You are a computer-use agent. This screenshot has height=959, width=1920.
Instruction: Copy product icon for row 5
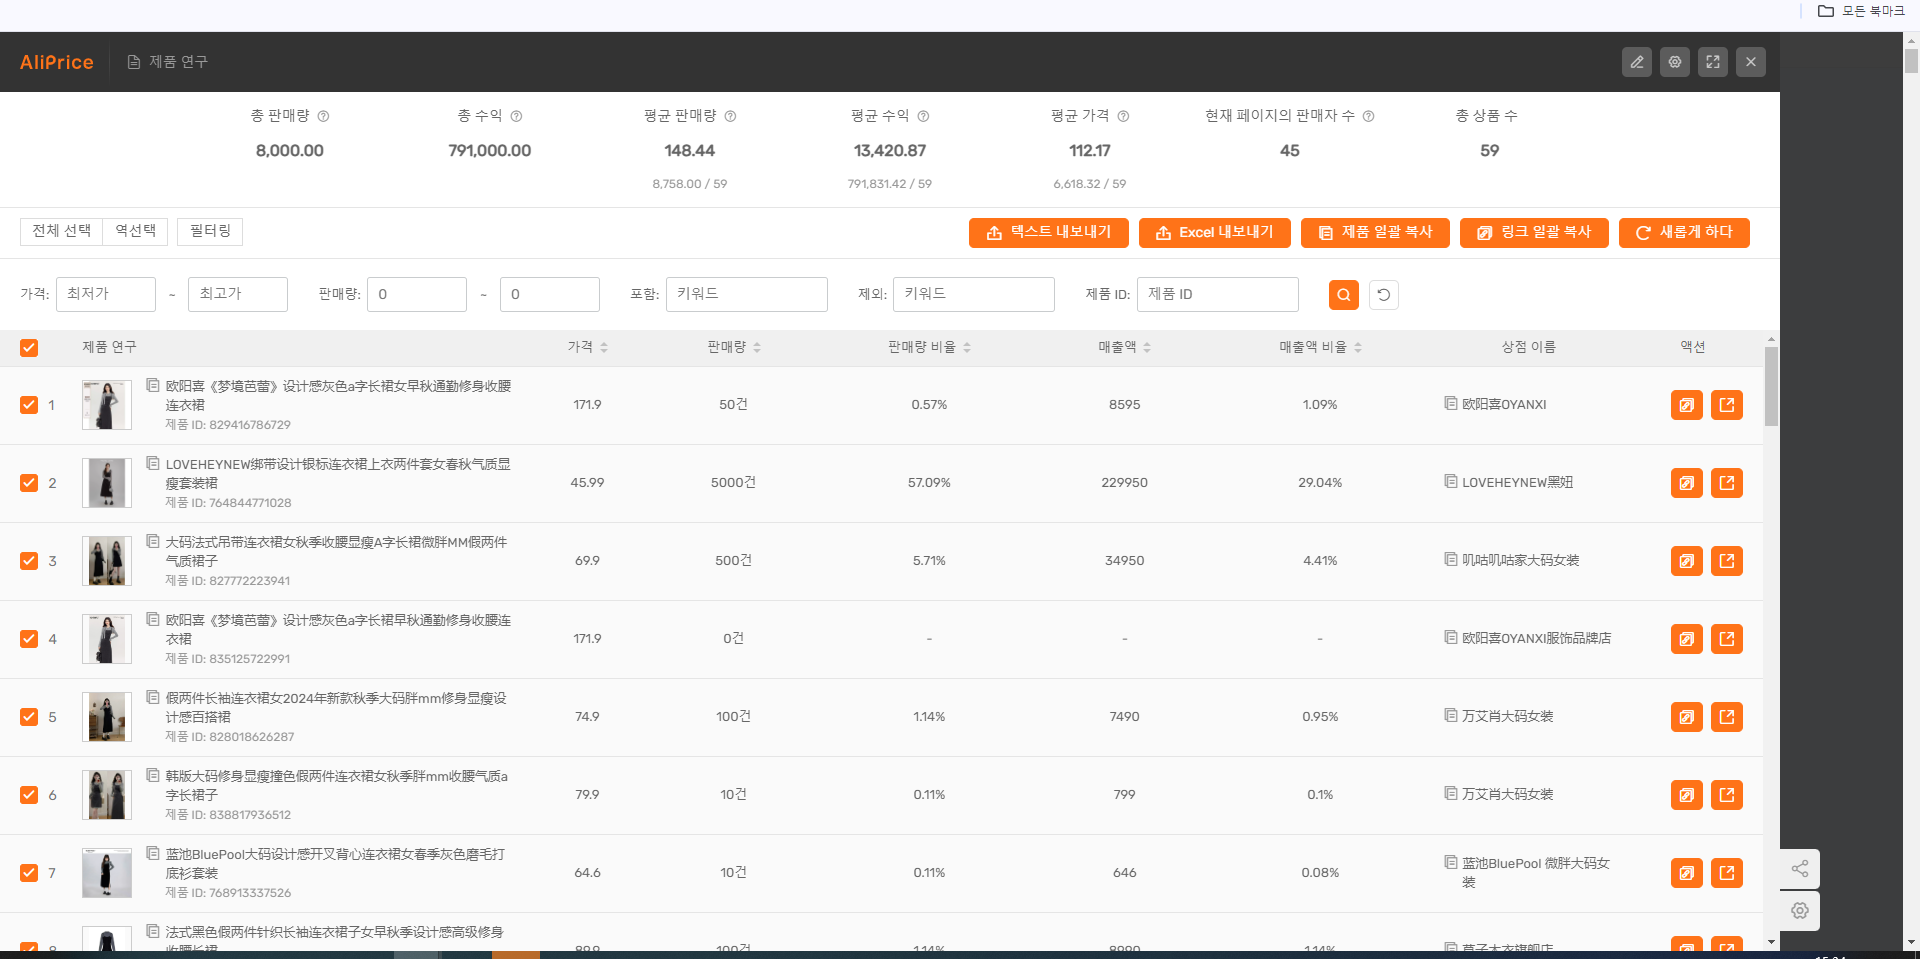pyautogui.click(x=1687, y=717)
